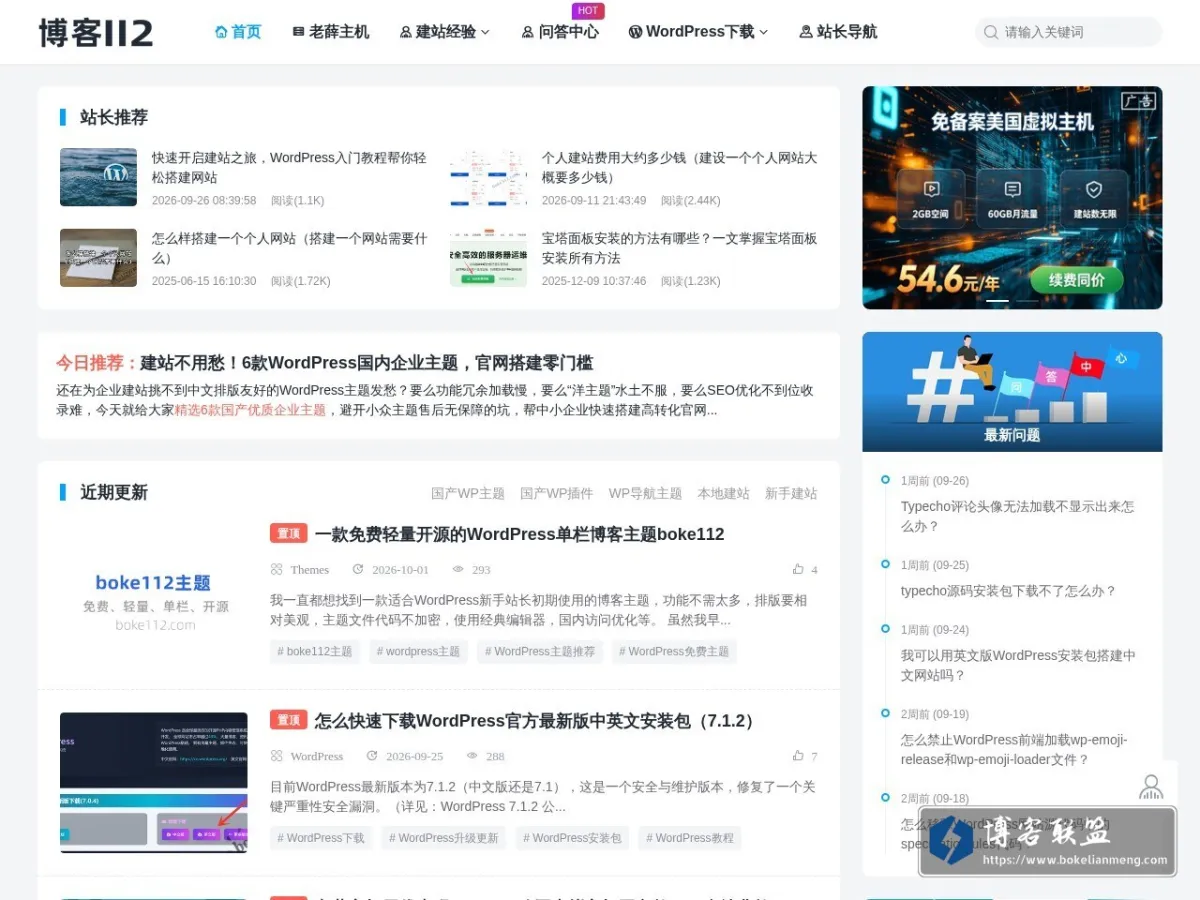Open article 怎么样搭建一个个人网站
This screenshot has width=1200, height=900.
point(290,248)
